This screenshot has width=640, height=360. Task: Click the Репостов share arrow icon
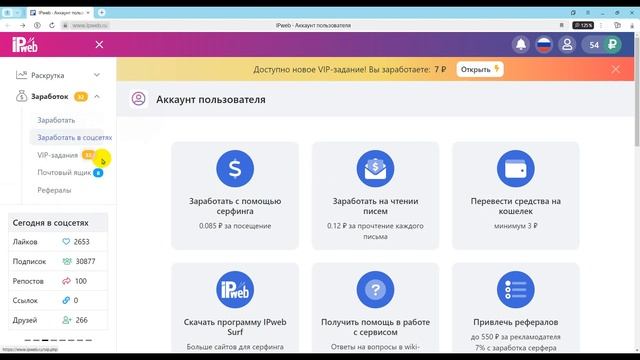tap(66, 281)
